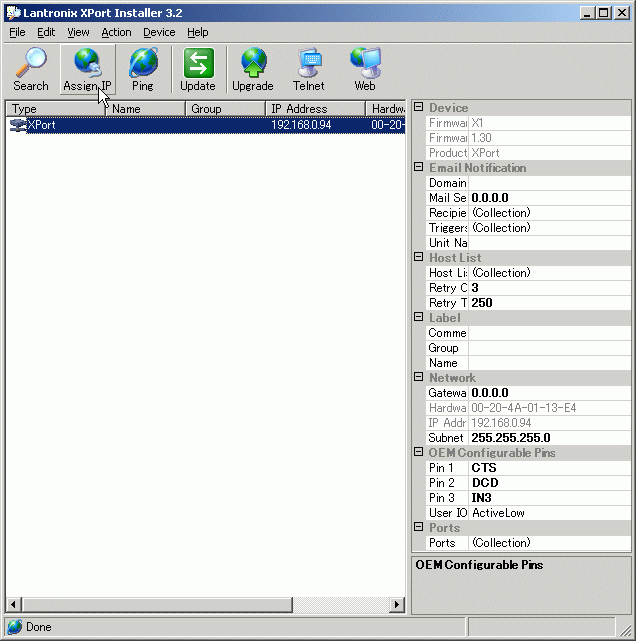This screenshot has width=636, height=641.
Task: Edit the Unit Name property field
Action: (x=549, y=243)
